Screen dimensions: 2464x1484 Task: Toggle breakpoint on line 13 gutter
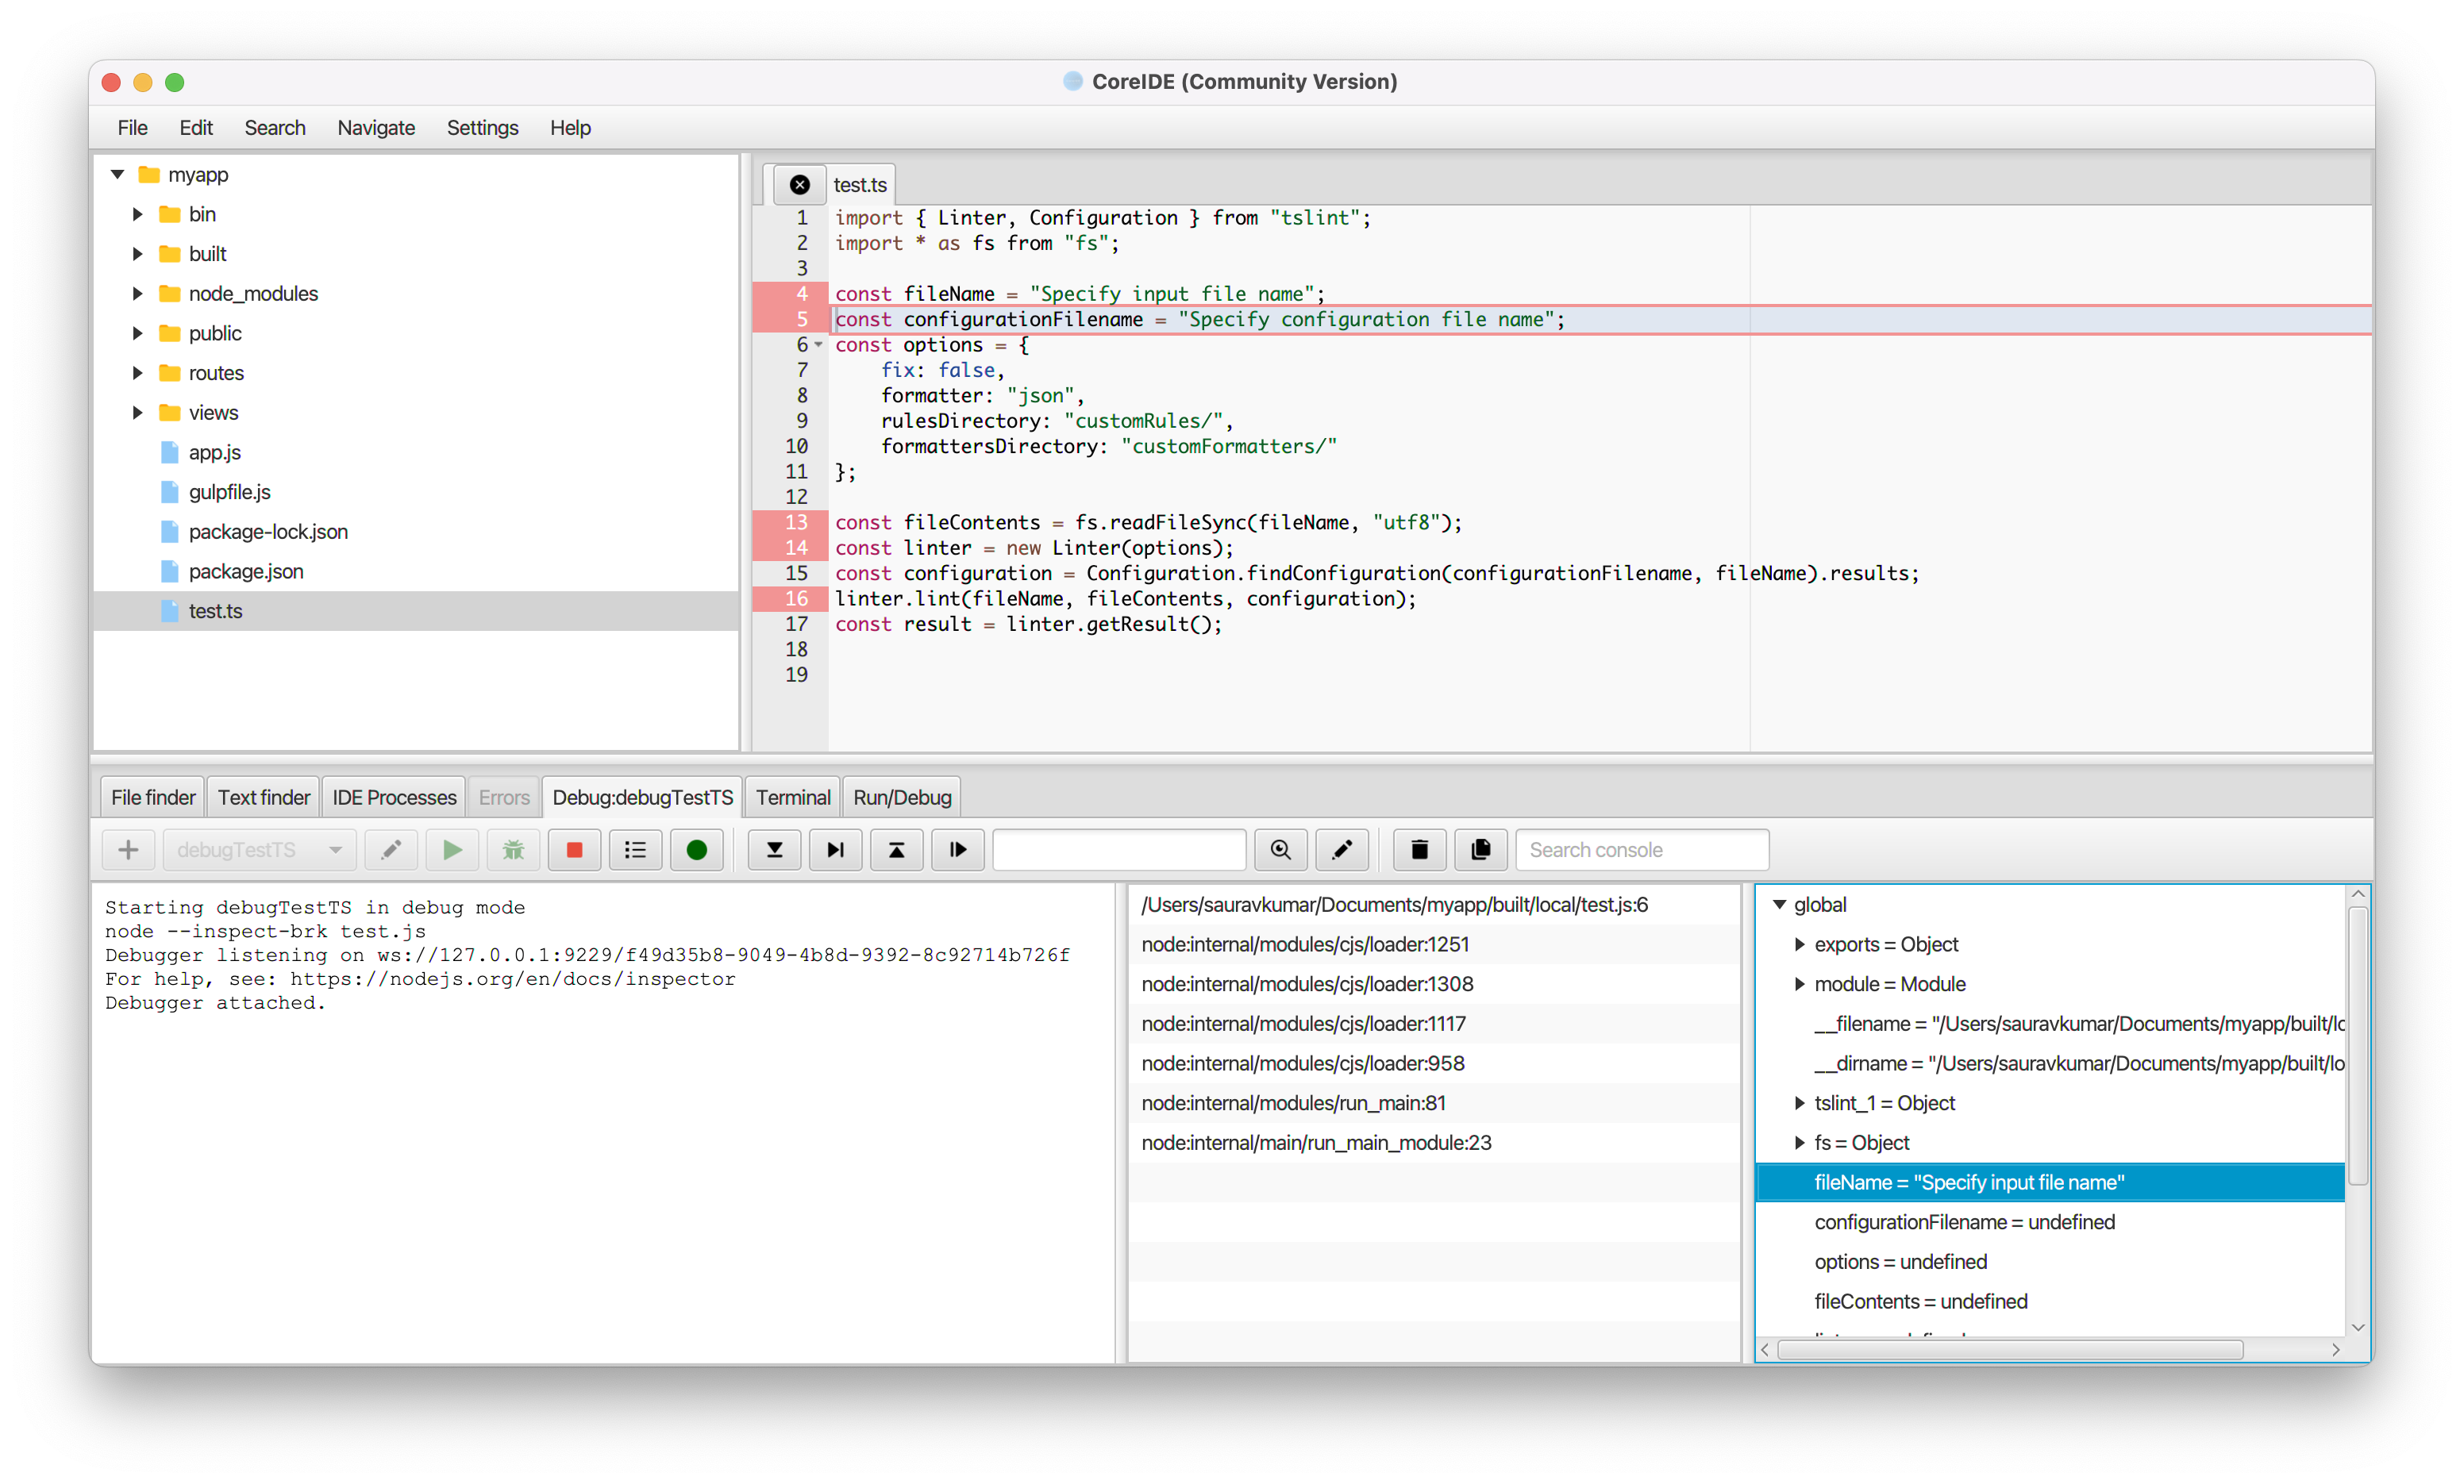click(x=790, y=523)
